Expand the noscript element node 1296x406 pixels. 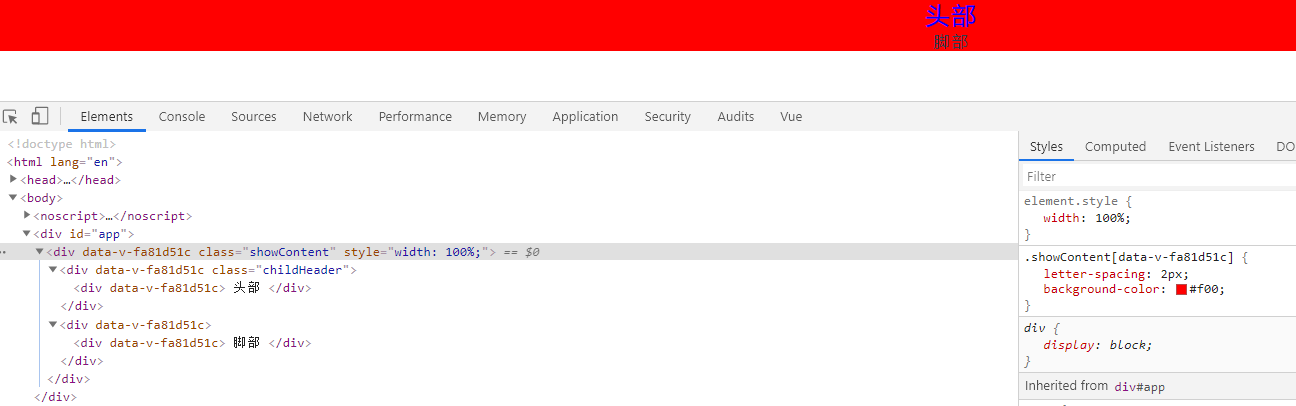click(x=27, y=216)
